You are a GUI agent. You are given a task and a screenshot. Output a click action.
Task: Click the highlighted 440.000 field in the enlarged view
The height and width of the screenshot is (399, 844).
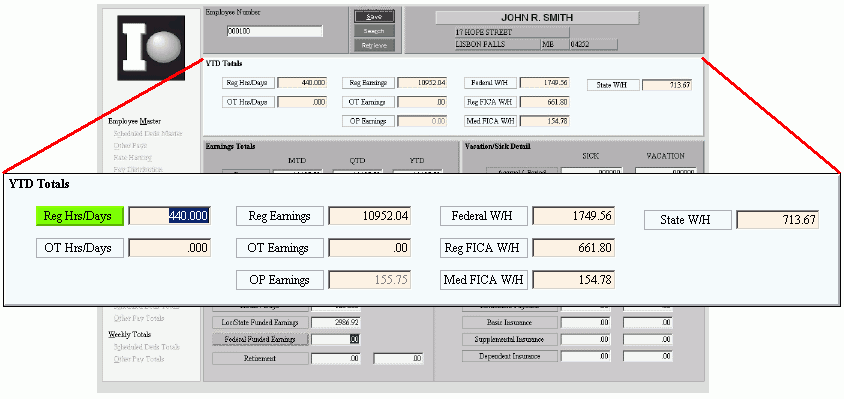coord(170,216)
